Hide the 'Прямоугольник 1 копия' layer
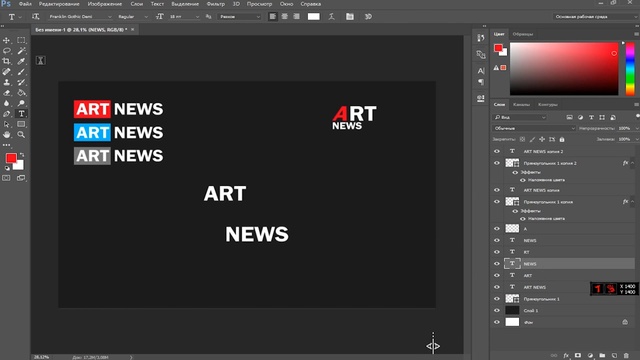 [x=497, y=202]
